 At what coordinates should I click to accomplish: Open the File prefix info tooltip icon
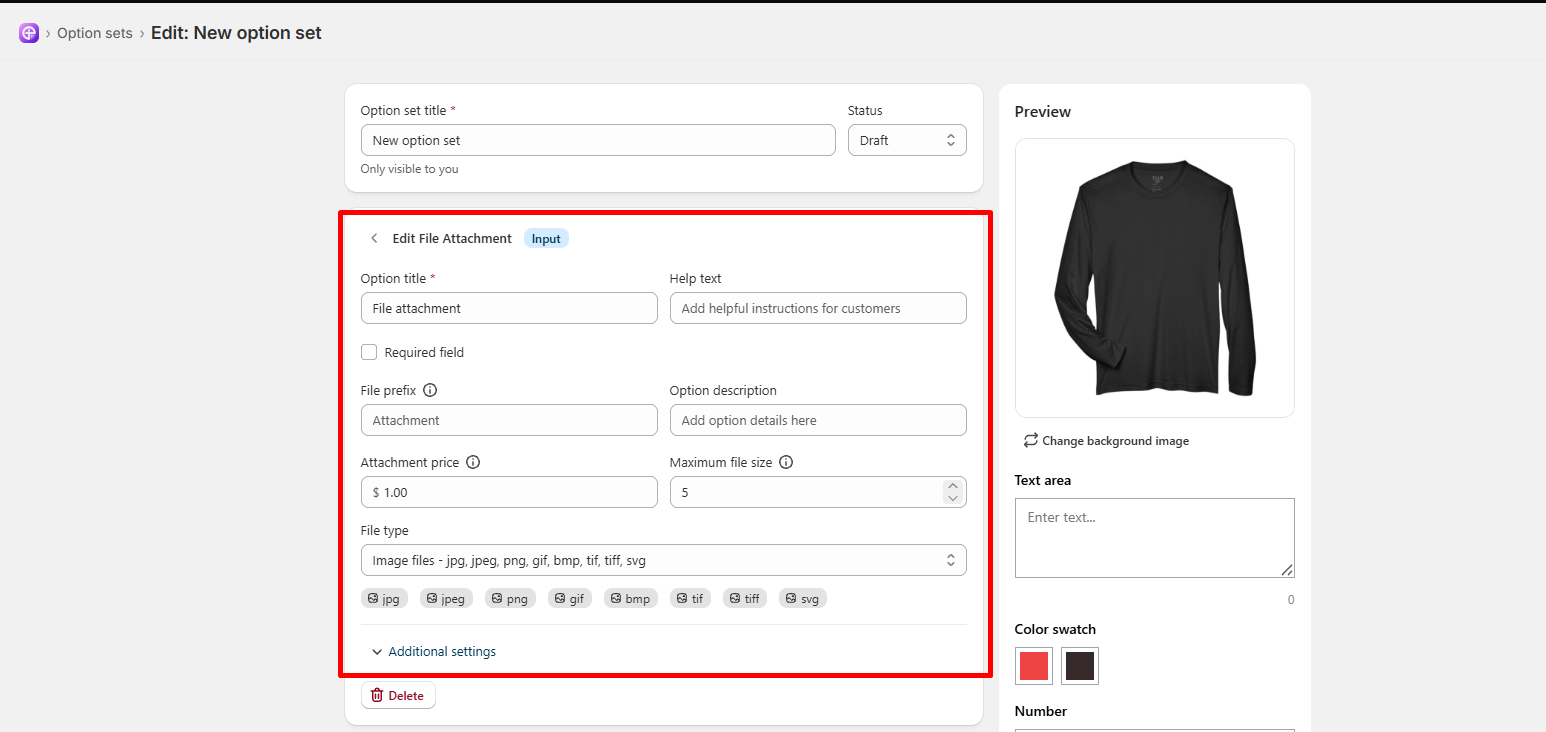[x=430, y=391]
